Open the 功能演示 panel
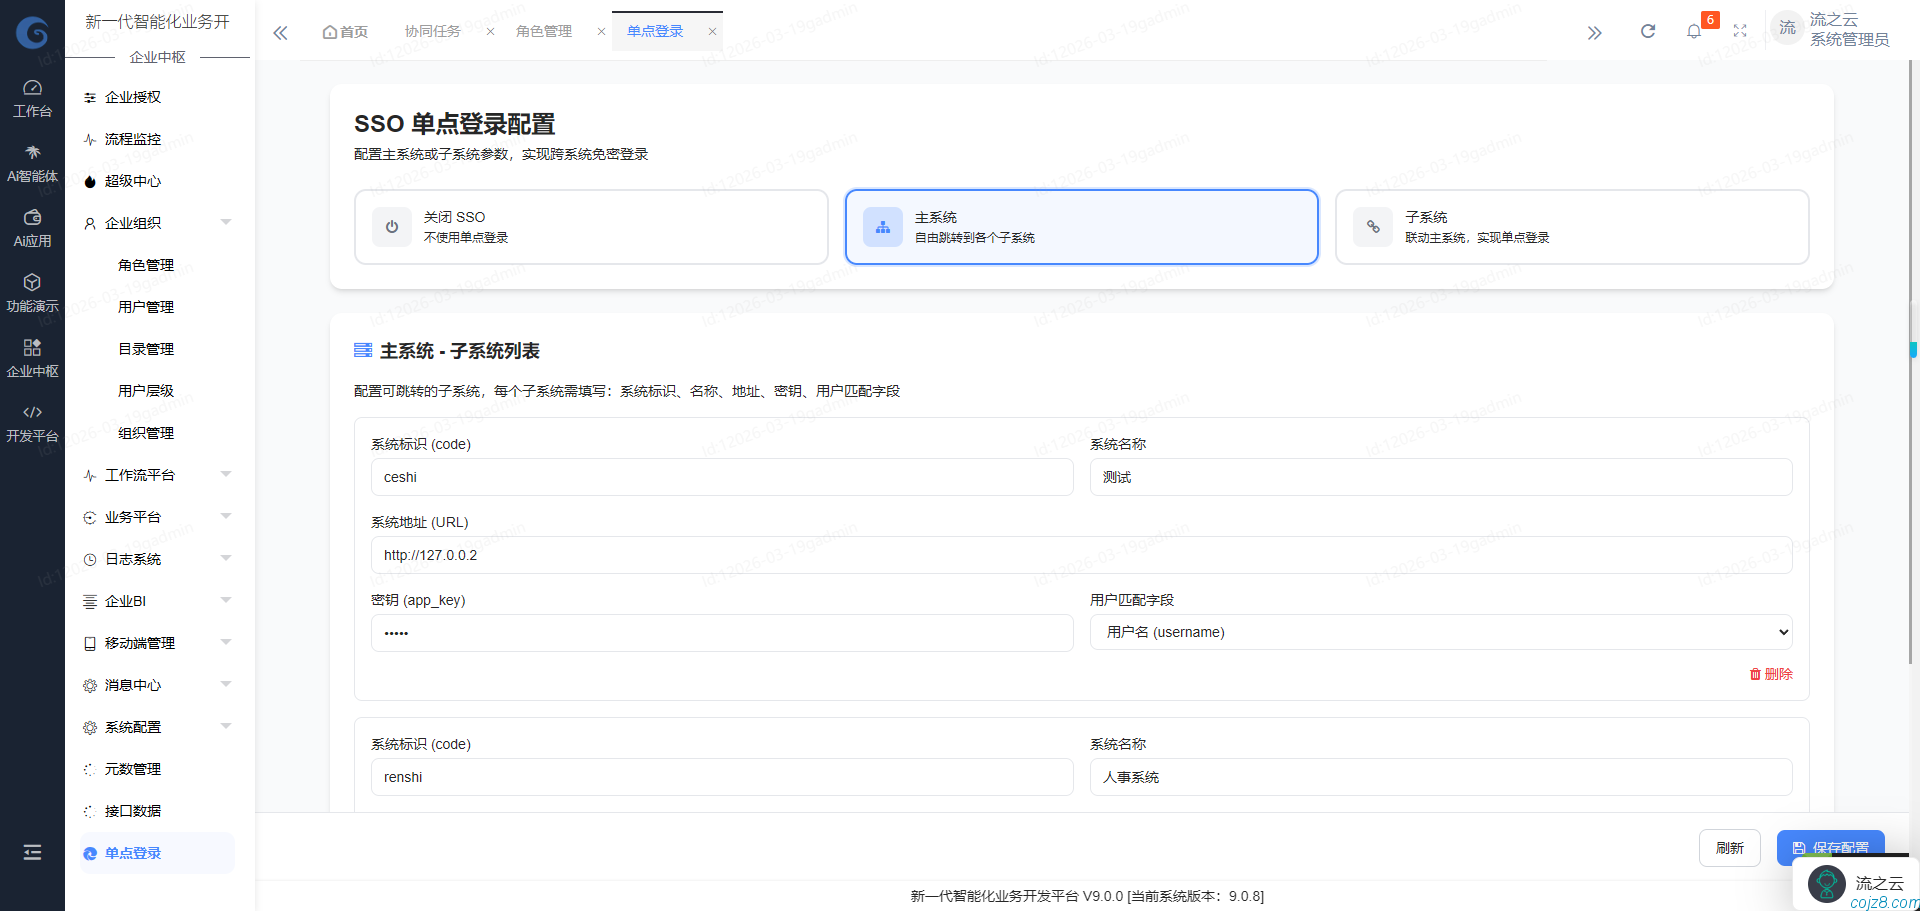 [x=32, y=290]
